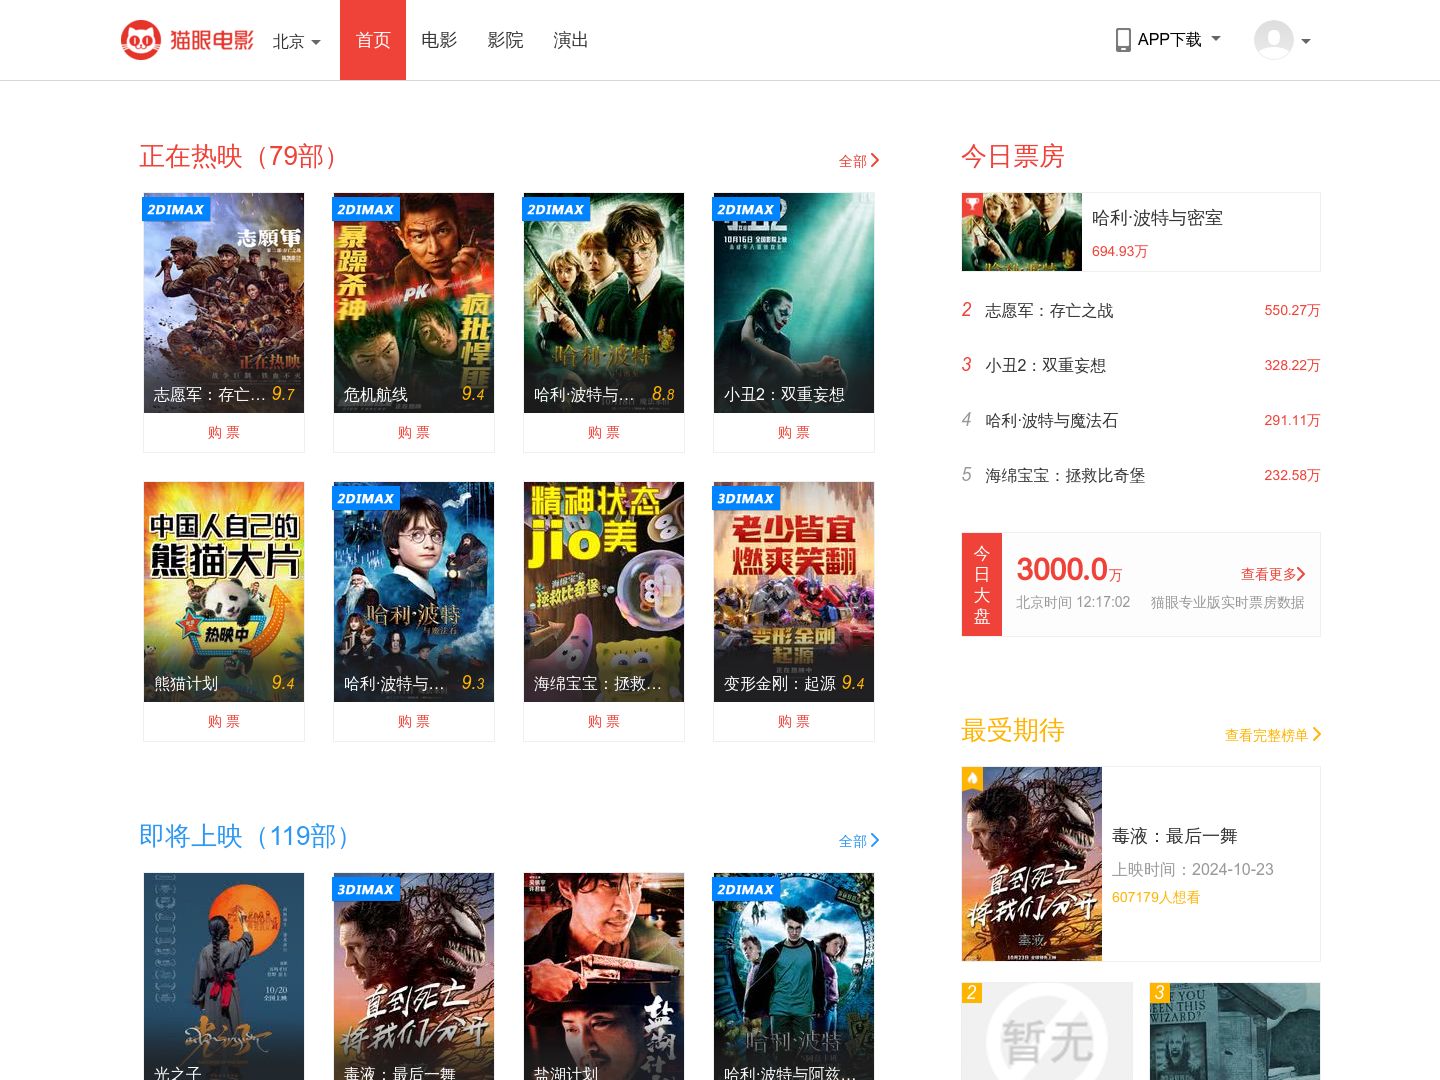
Task: Expand the APP下载 dropdown arrow
Action: [1216, 39]
